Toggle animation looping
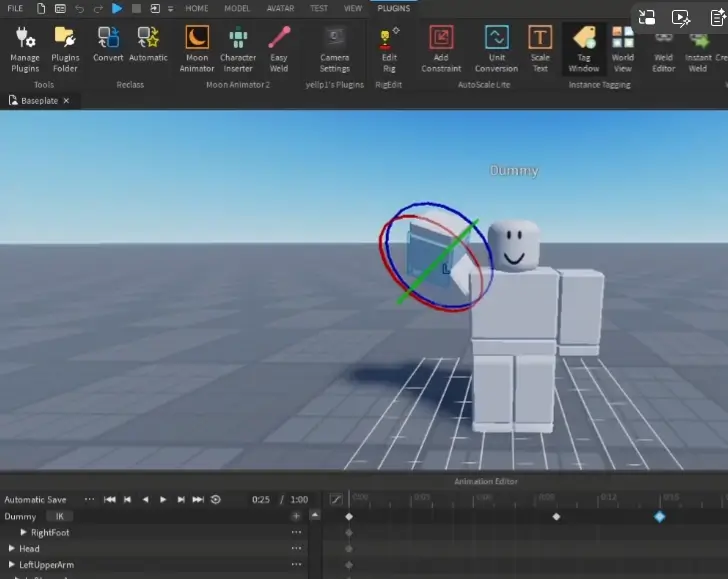This screenshot has height=579, width=728. click(x=216, y=500)
